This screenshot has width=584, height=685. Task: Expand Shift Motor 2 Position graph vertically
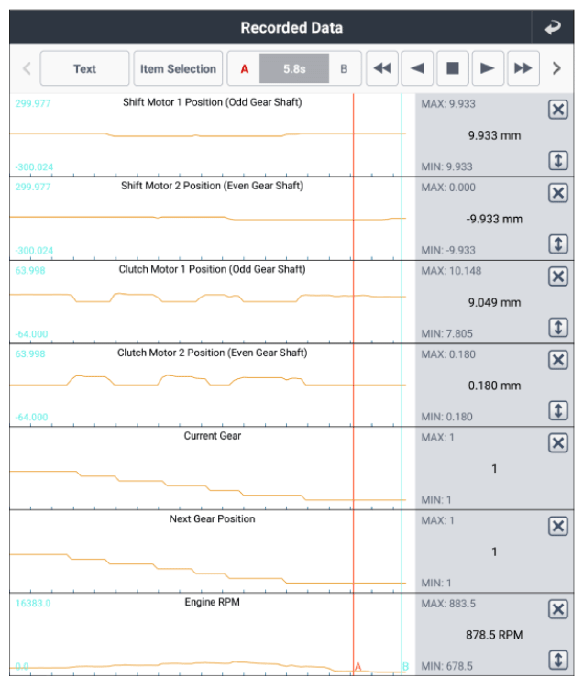click(x=558, y=244)
